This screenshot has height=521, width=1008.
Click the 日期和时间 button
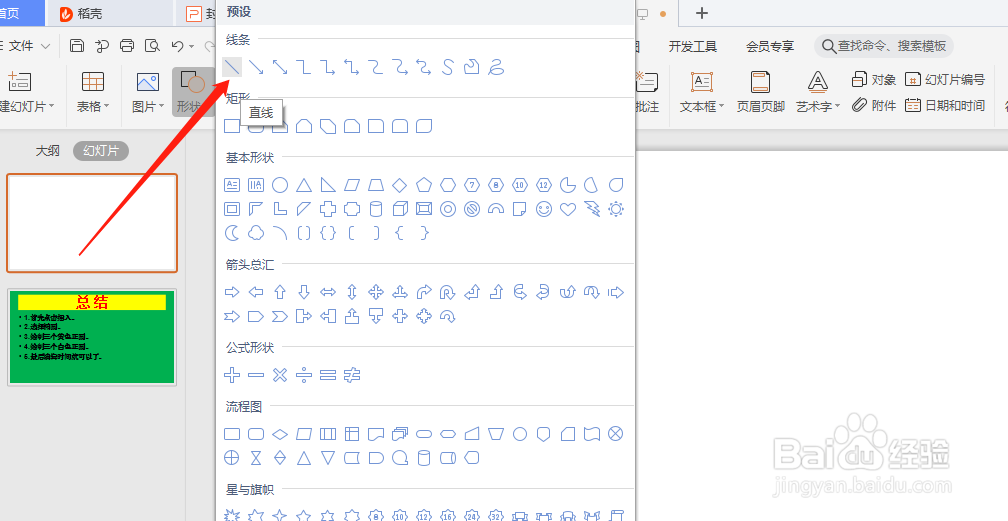click(945, 105)
